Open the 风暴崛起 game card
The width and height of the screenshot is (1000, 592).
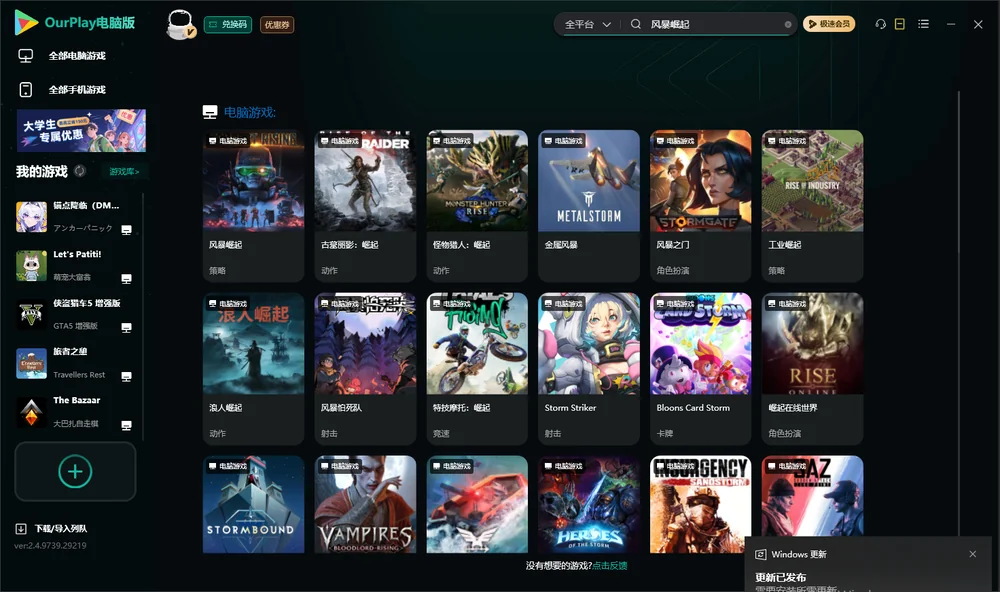click(253, 205)
